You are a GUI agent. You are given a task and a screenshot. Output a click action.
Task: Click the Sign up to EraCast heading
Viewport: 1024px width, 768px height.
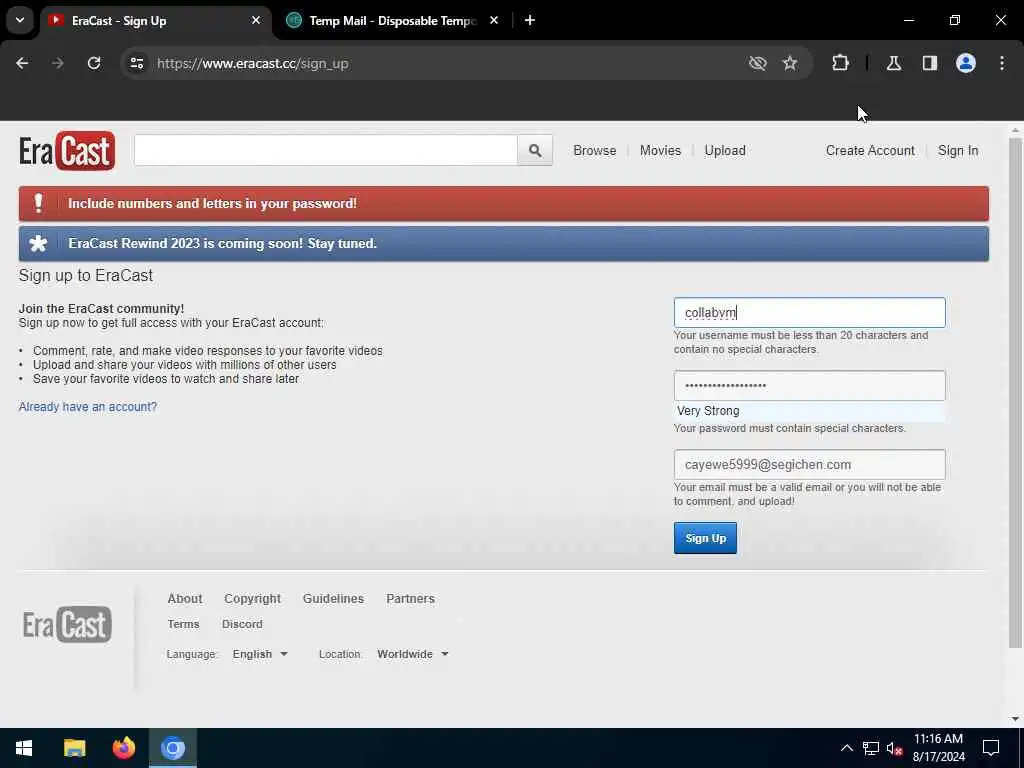tap(86, 276)
